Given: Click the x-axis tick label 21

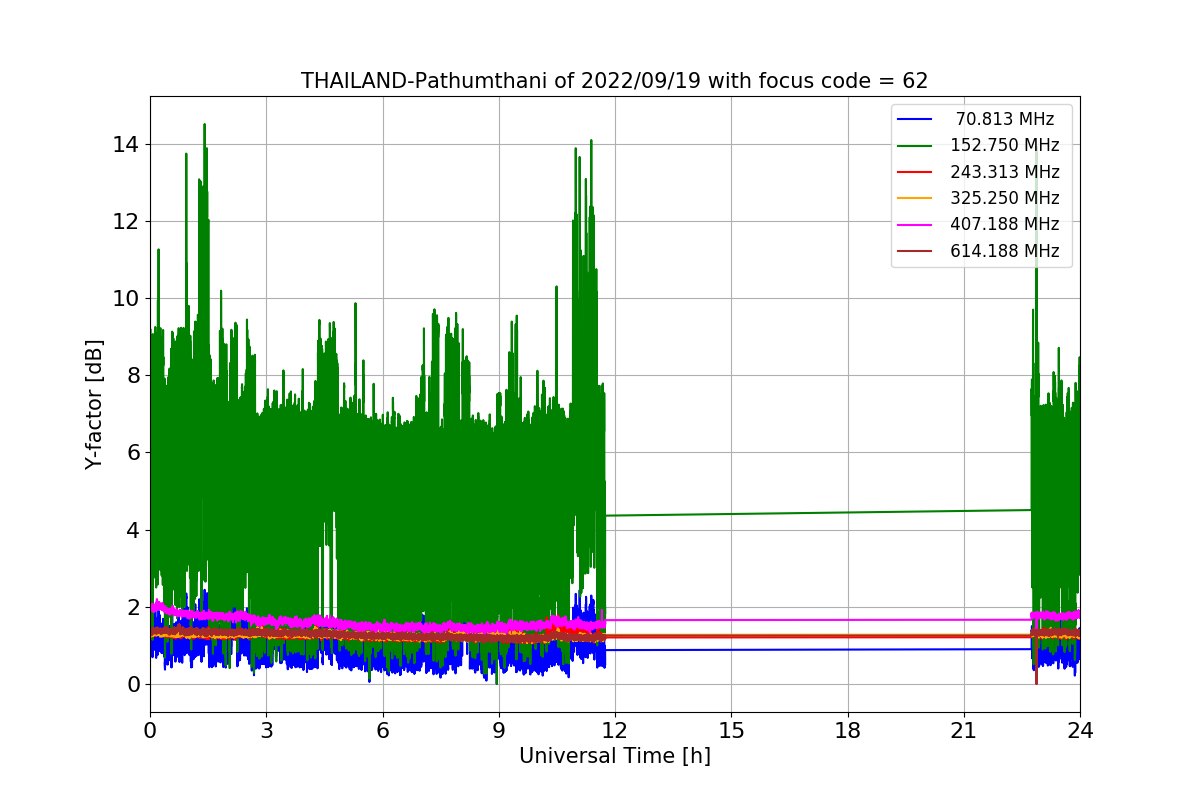Looking at the screenshot, I should click(x=964, y=731).
